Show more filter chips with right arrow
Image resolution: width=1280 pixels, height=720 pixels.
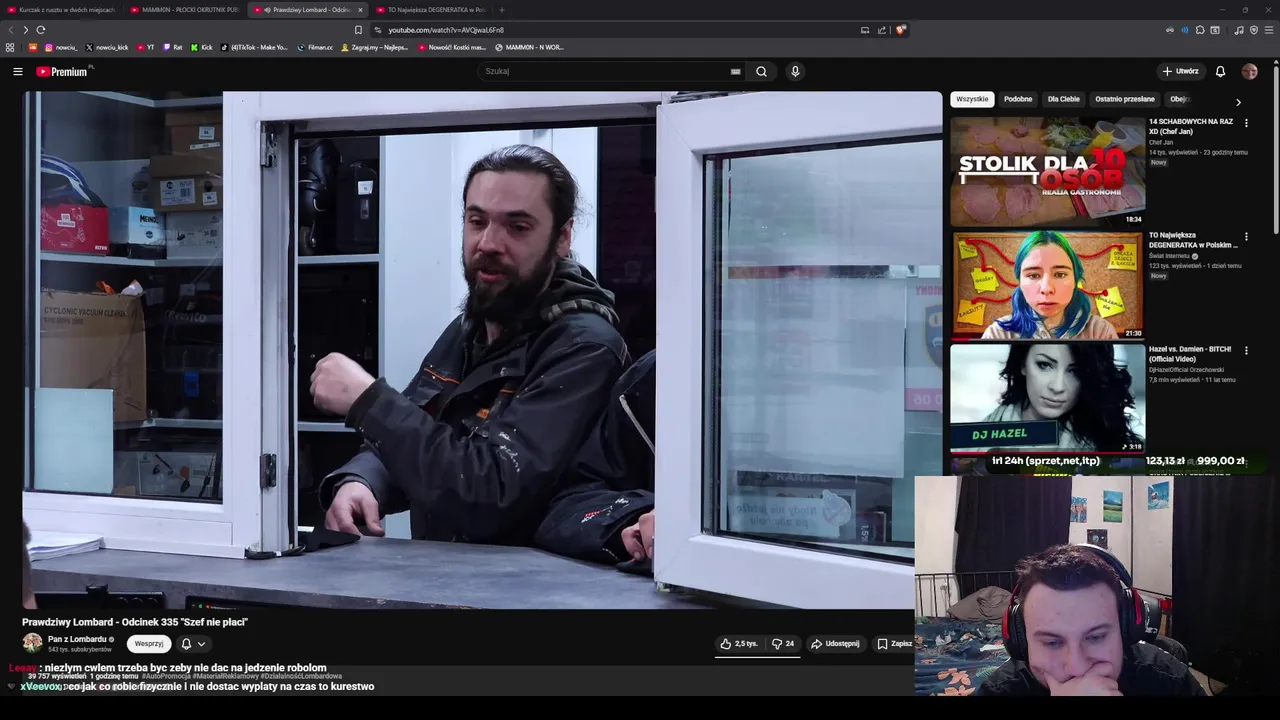coord(1238,102)
